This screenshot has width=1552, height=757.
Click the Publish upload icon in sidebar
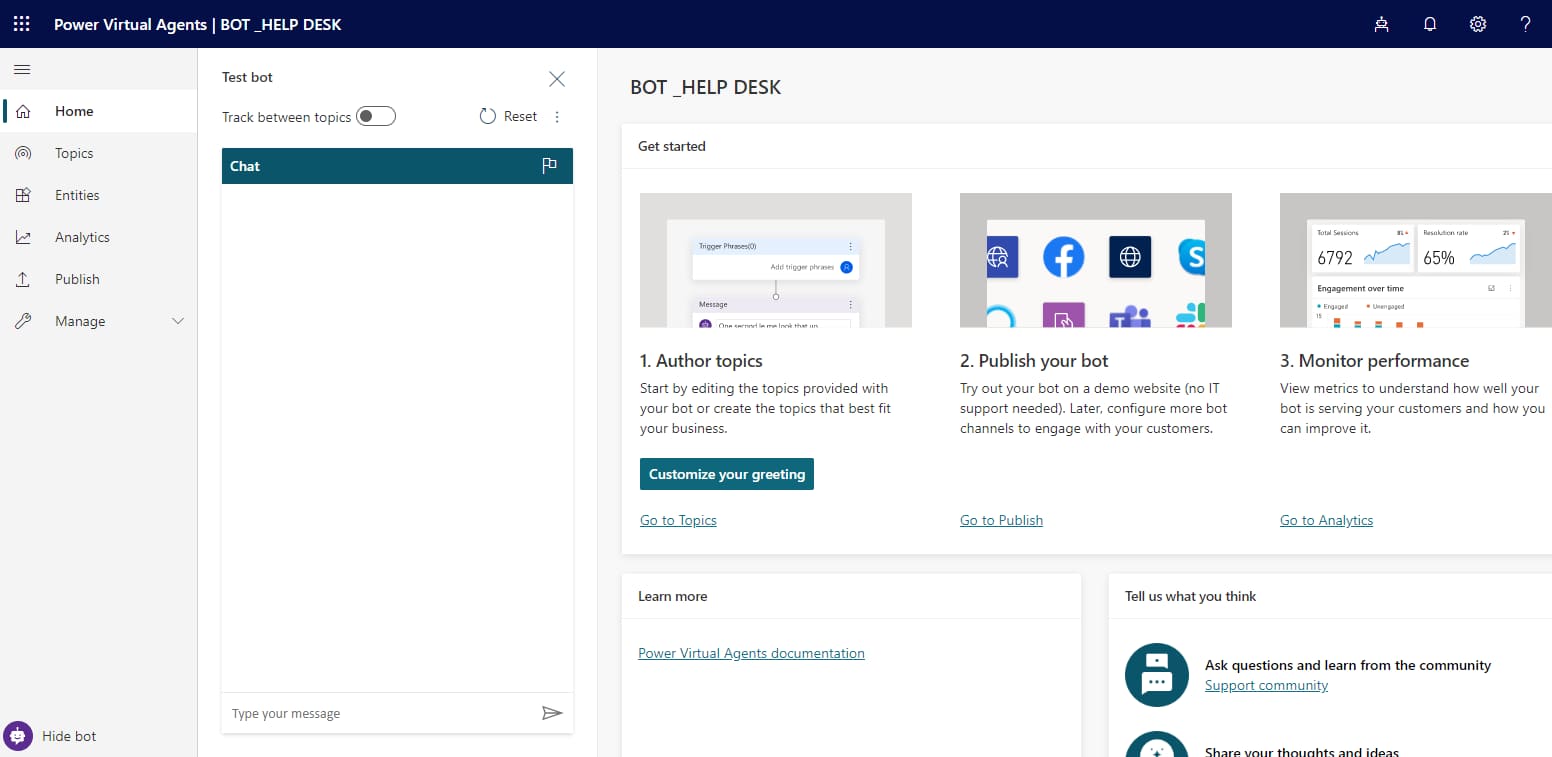pyautogui.click(x=23, y=279)
